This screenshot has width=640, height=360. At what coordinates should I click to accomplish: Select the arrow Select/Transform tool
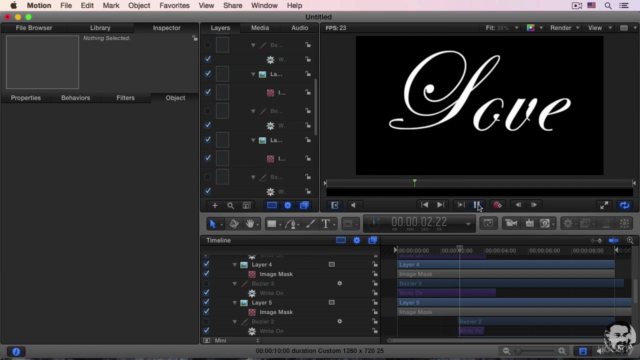[213, 224]
